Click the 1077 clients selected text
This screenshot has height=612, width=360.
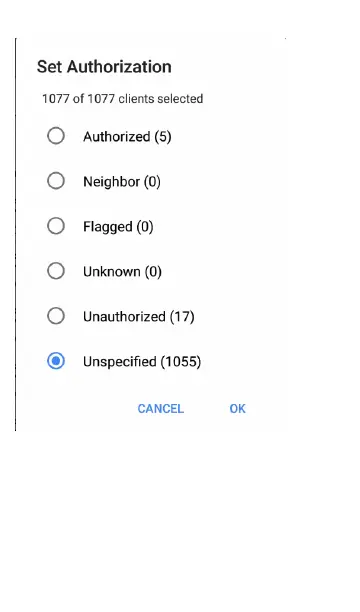click(122, 98)
